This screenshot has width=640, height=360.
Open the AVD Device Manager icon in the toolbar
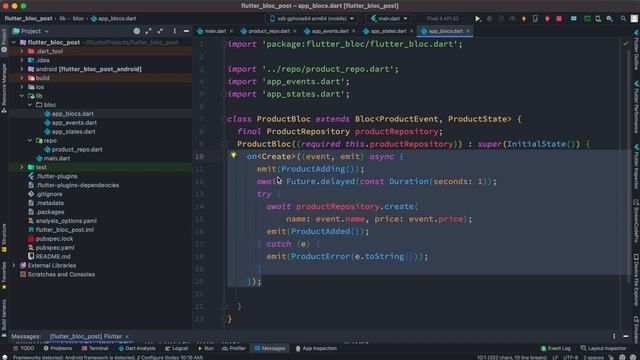click(598, 19)
